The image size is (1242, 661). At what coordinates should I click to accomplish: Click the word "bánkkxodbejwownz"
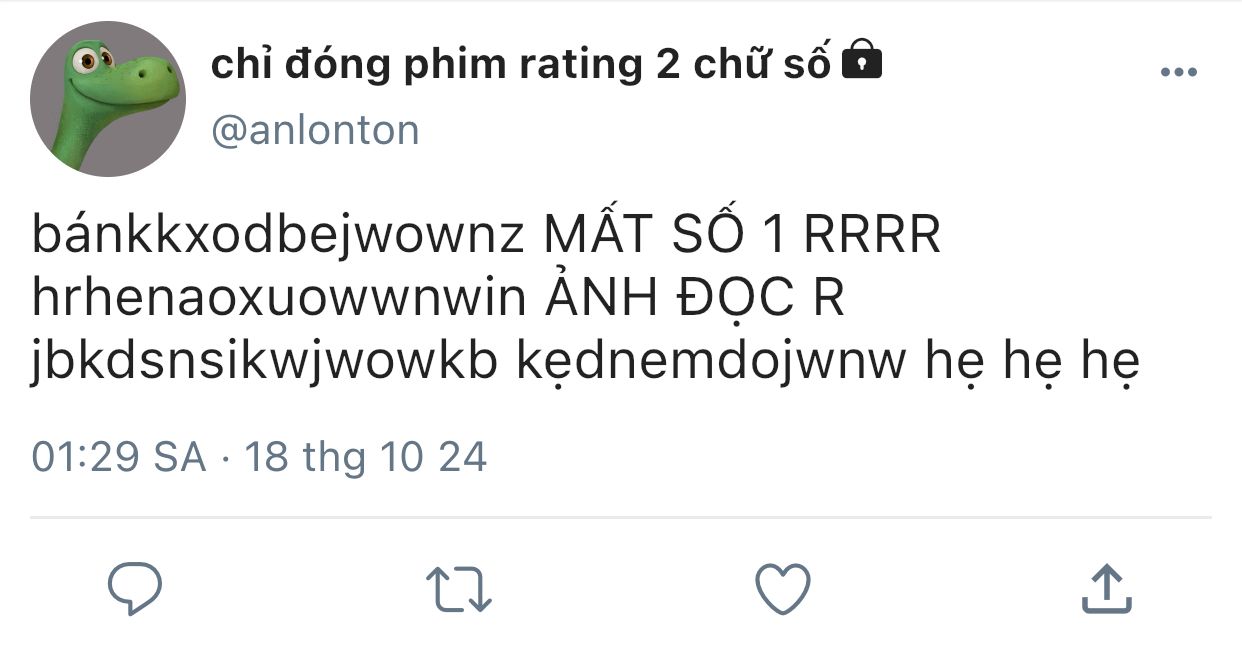point(279,238)
